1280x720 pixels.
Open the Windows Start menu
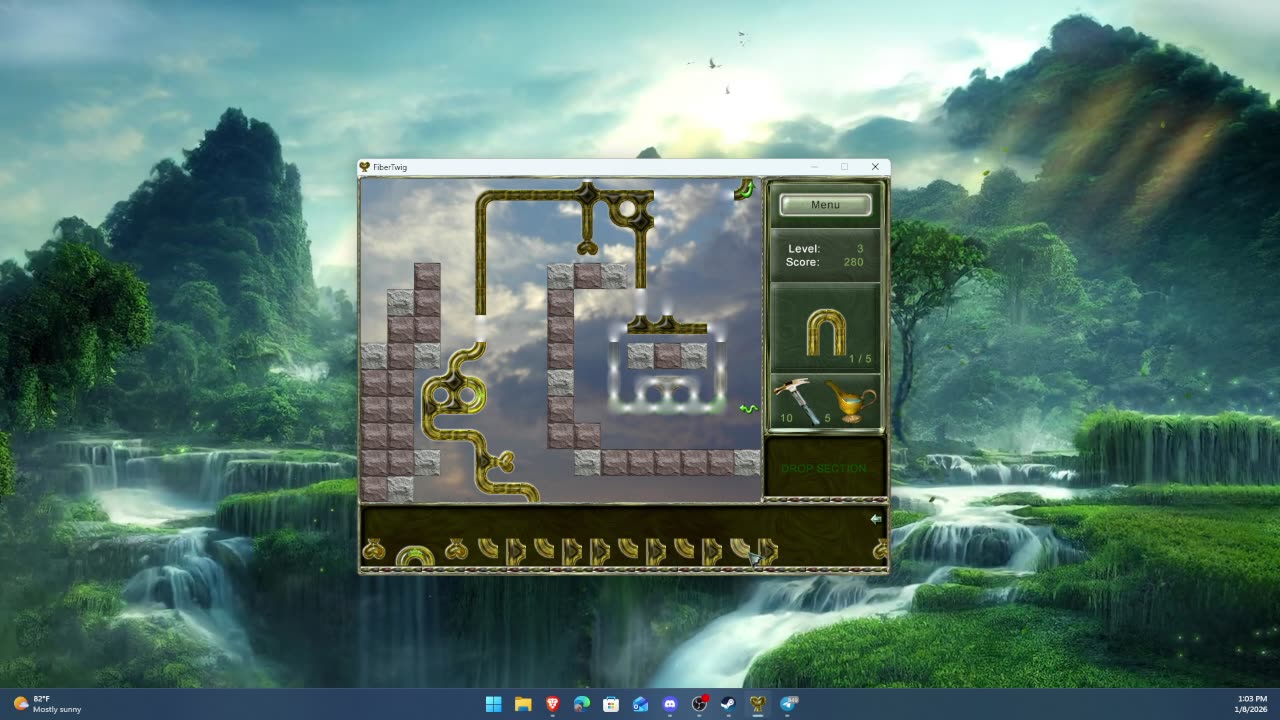[494, 704]
